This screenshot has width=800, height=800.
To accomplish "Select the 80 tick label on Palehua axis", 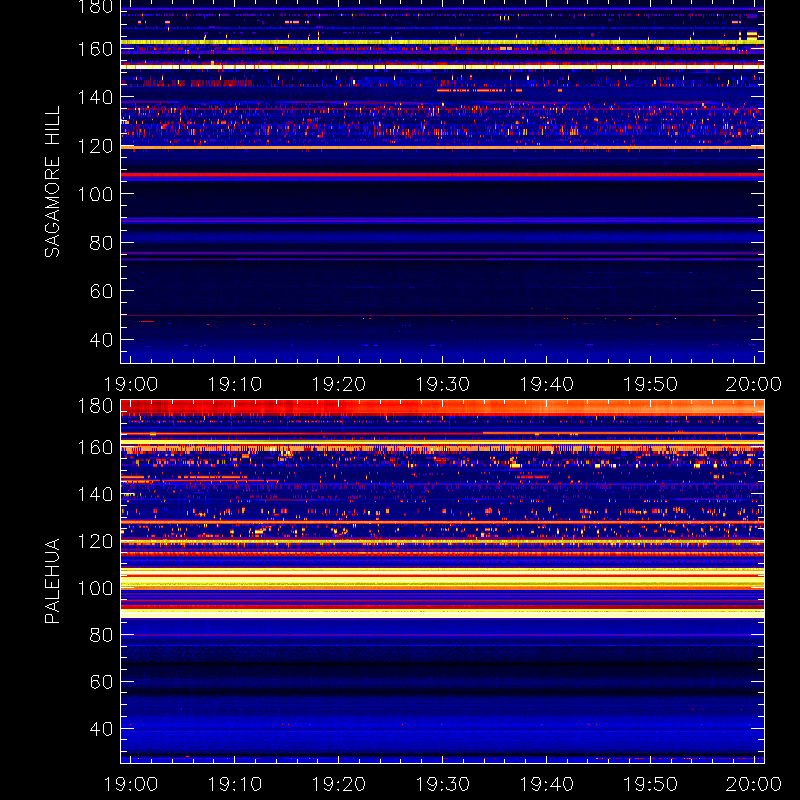I will (x=101, y=635).
